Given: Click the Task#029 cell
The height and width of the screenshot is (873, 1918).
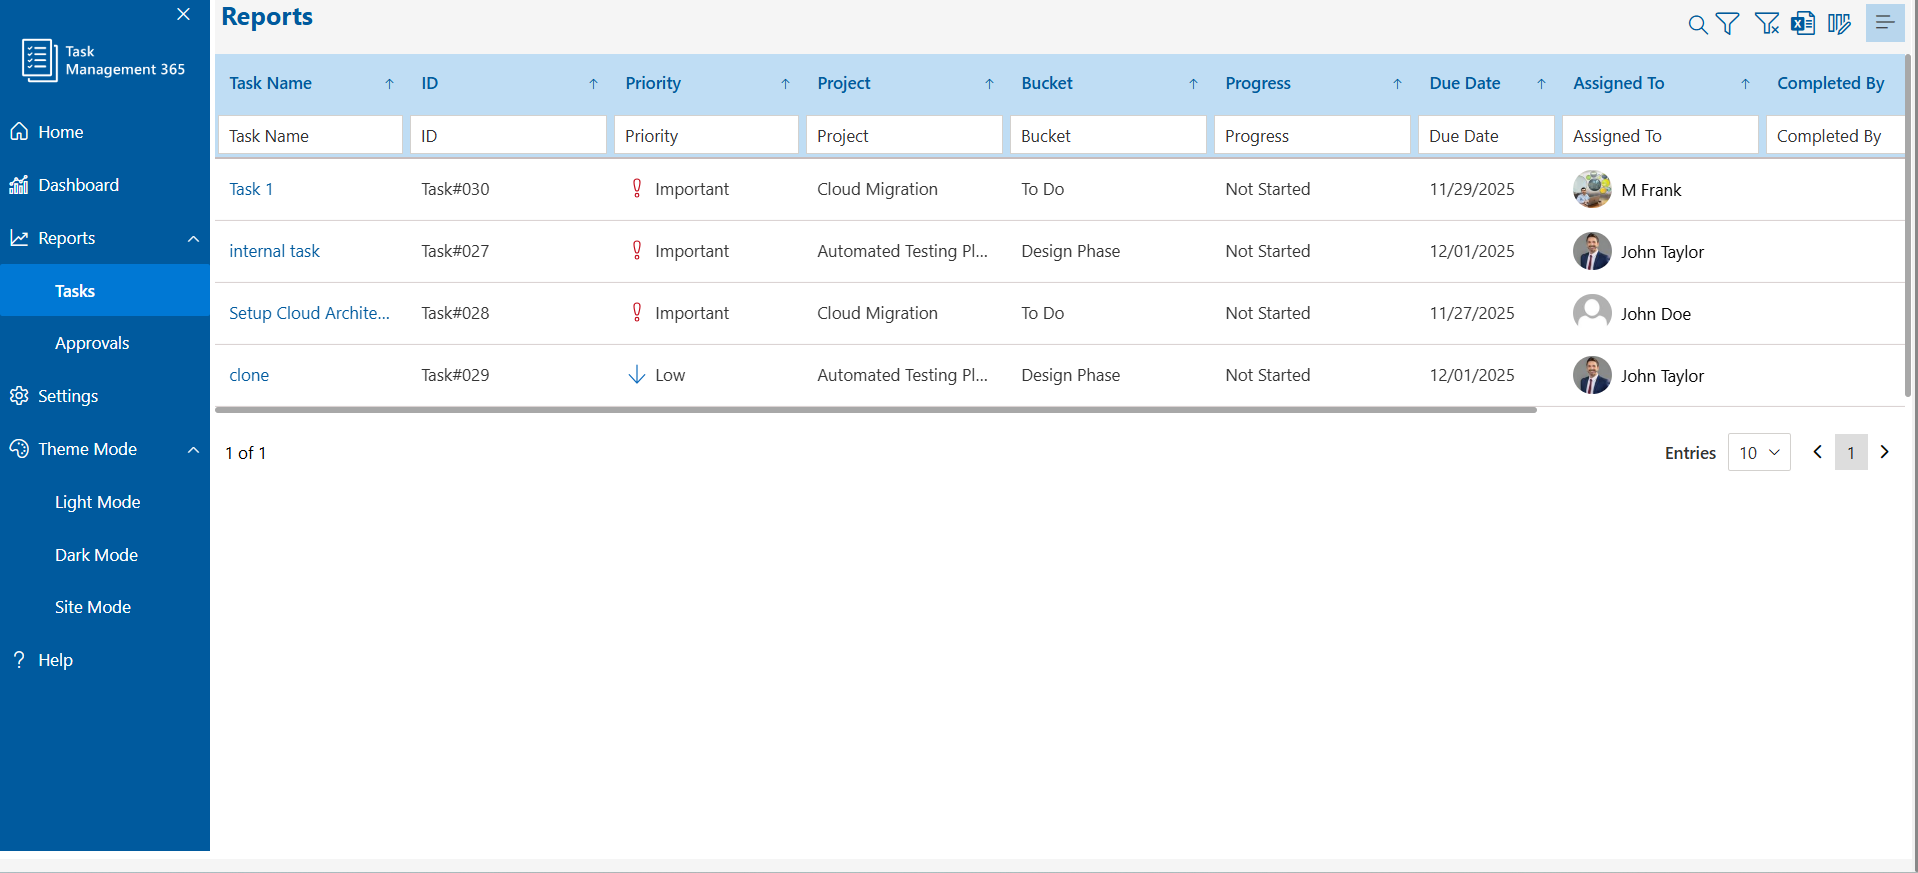Looking at the screenshot, I should coord(455,375).
